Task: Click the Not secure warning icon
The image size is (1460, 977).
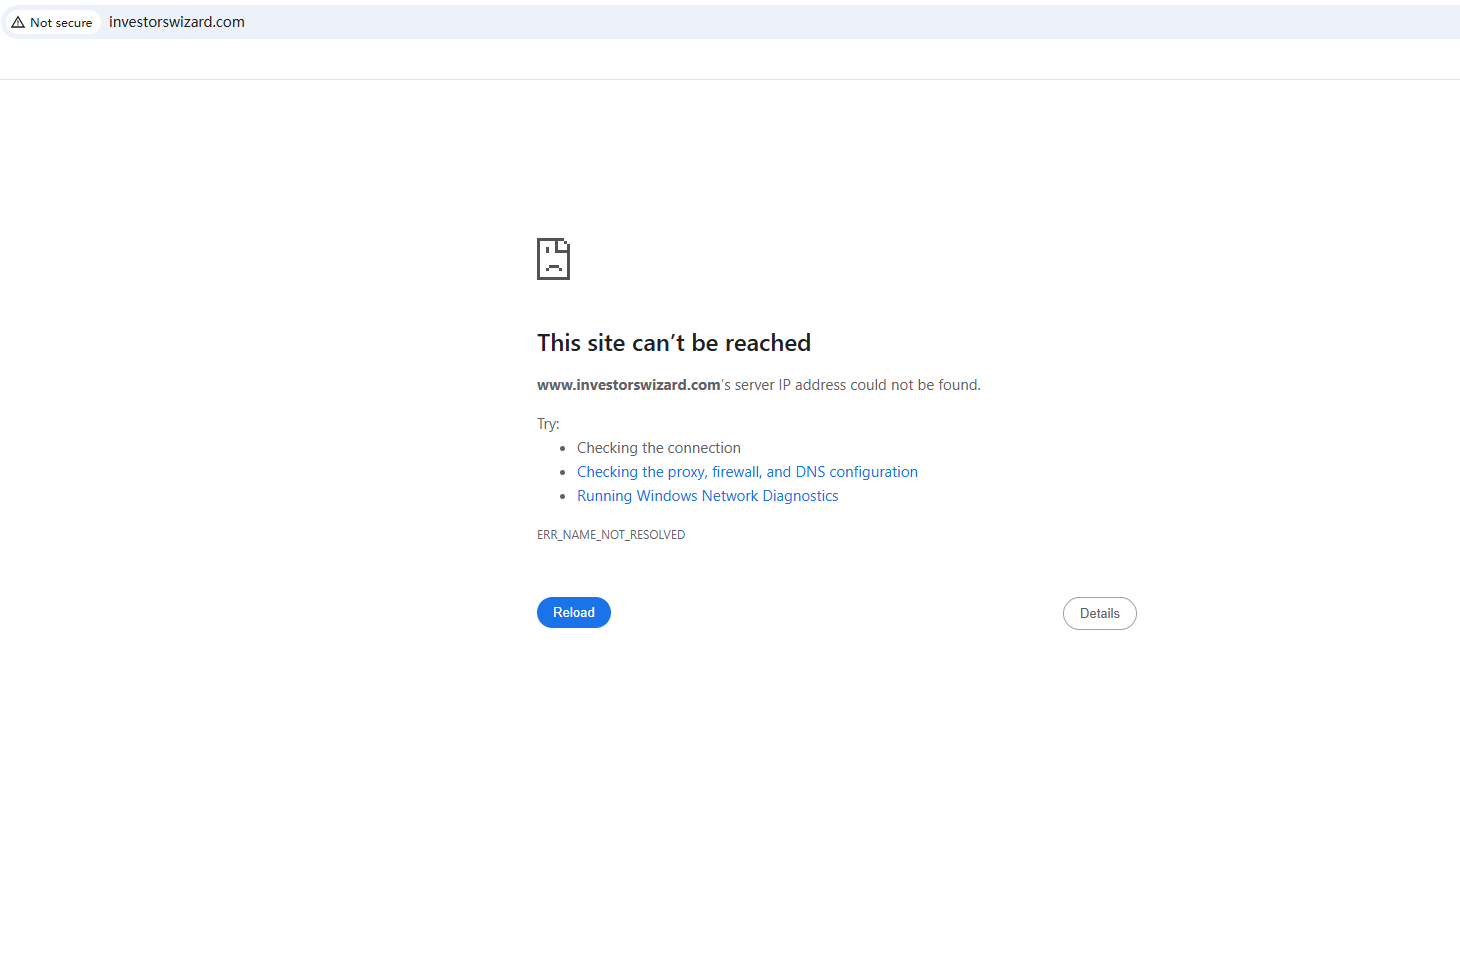Action: 18,22
